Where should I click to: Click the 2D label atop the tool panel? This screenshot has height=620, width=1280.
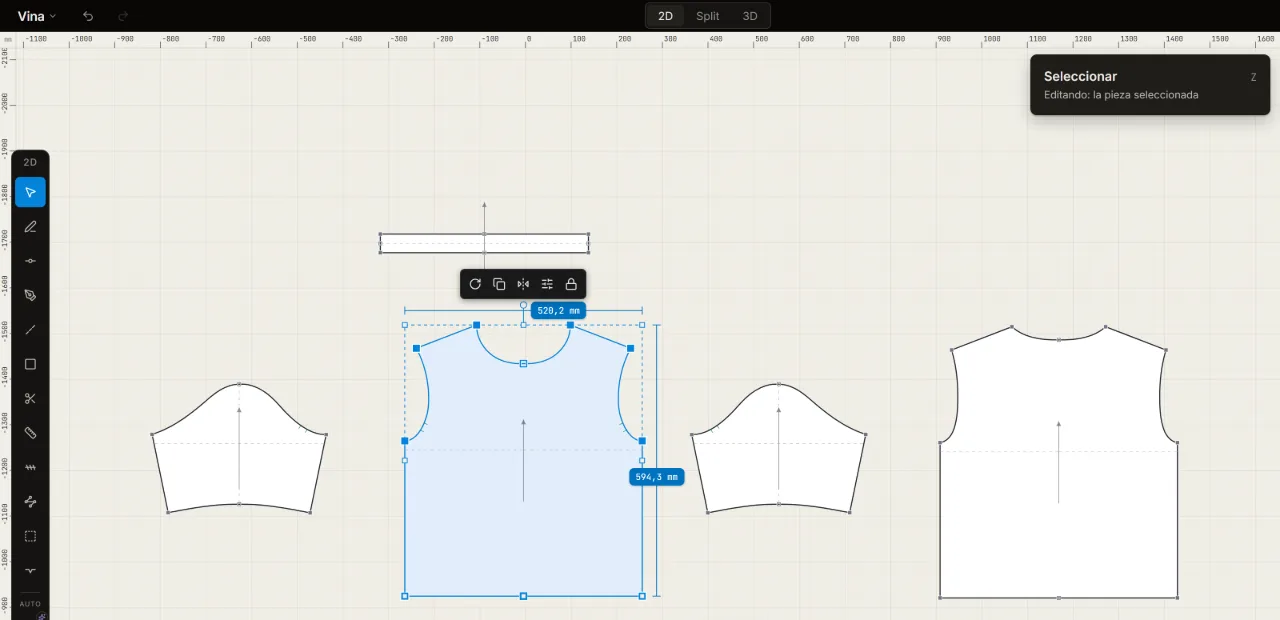(30, 162)
